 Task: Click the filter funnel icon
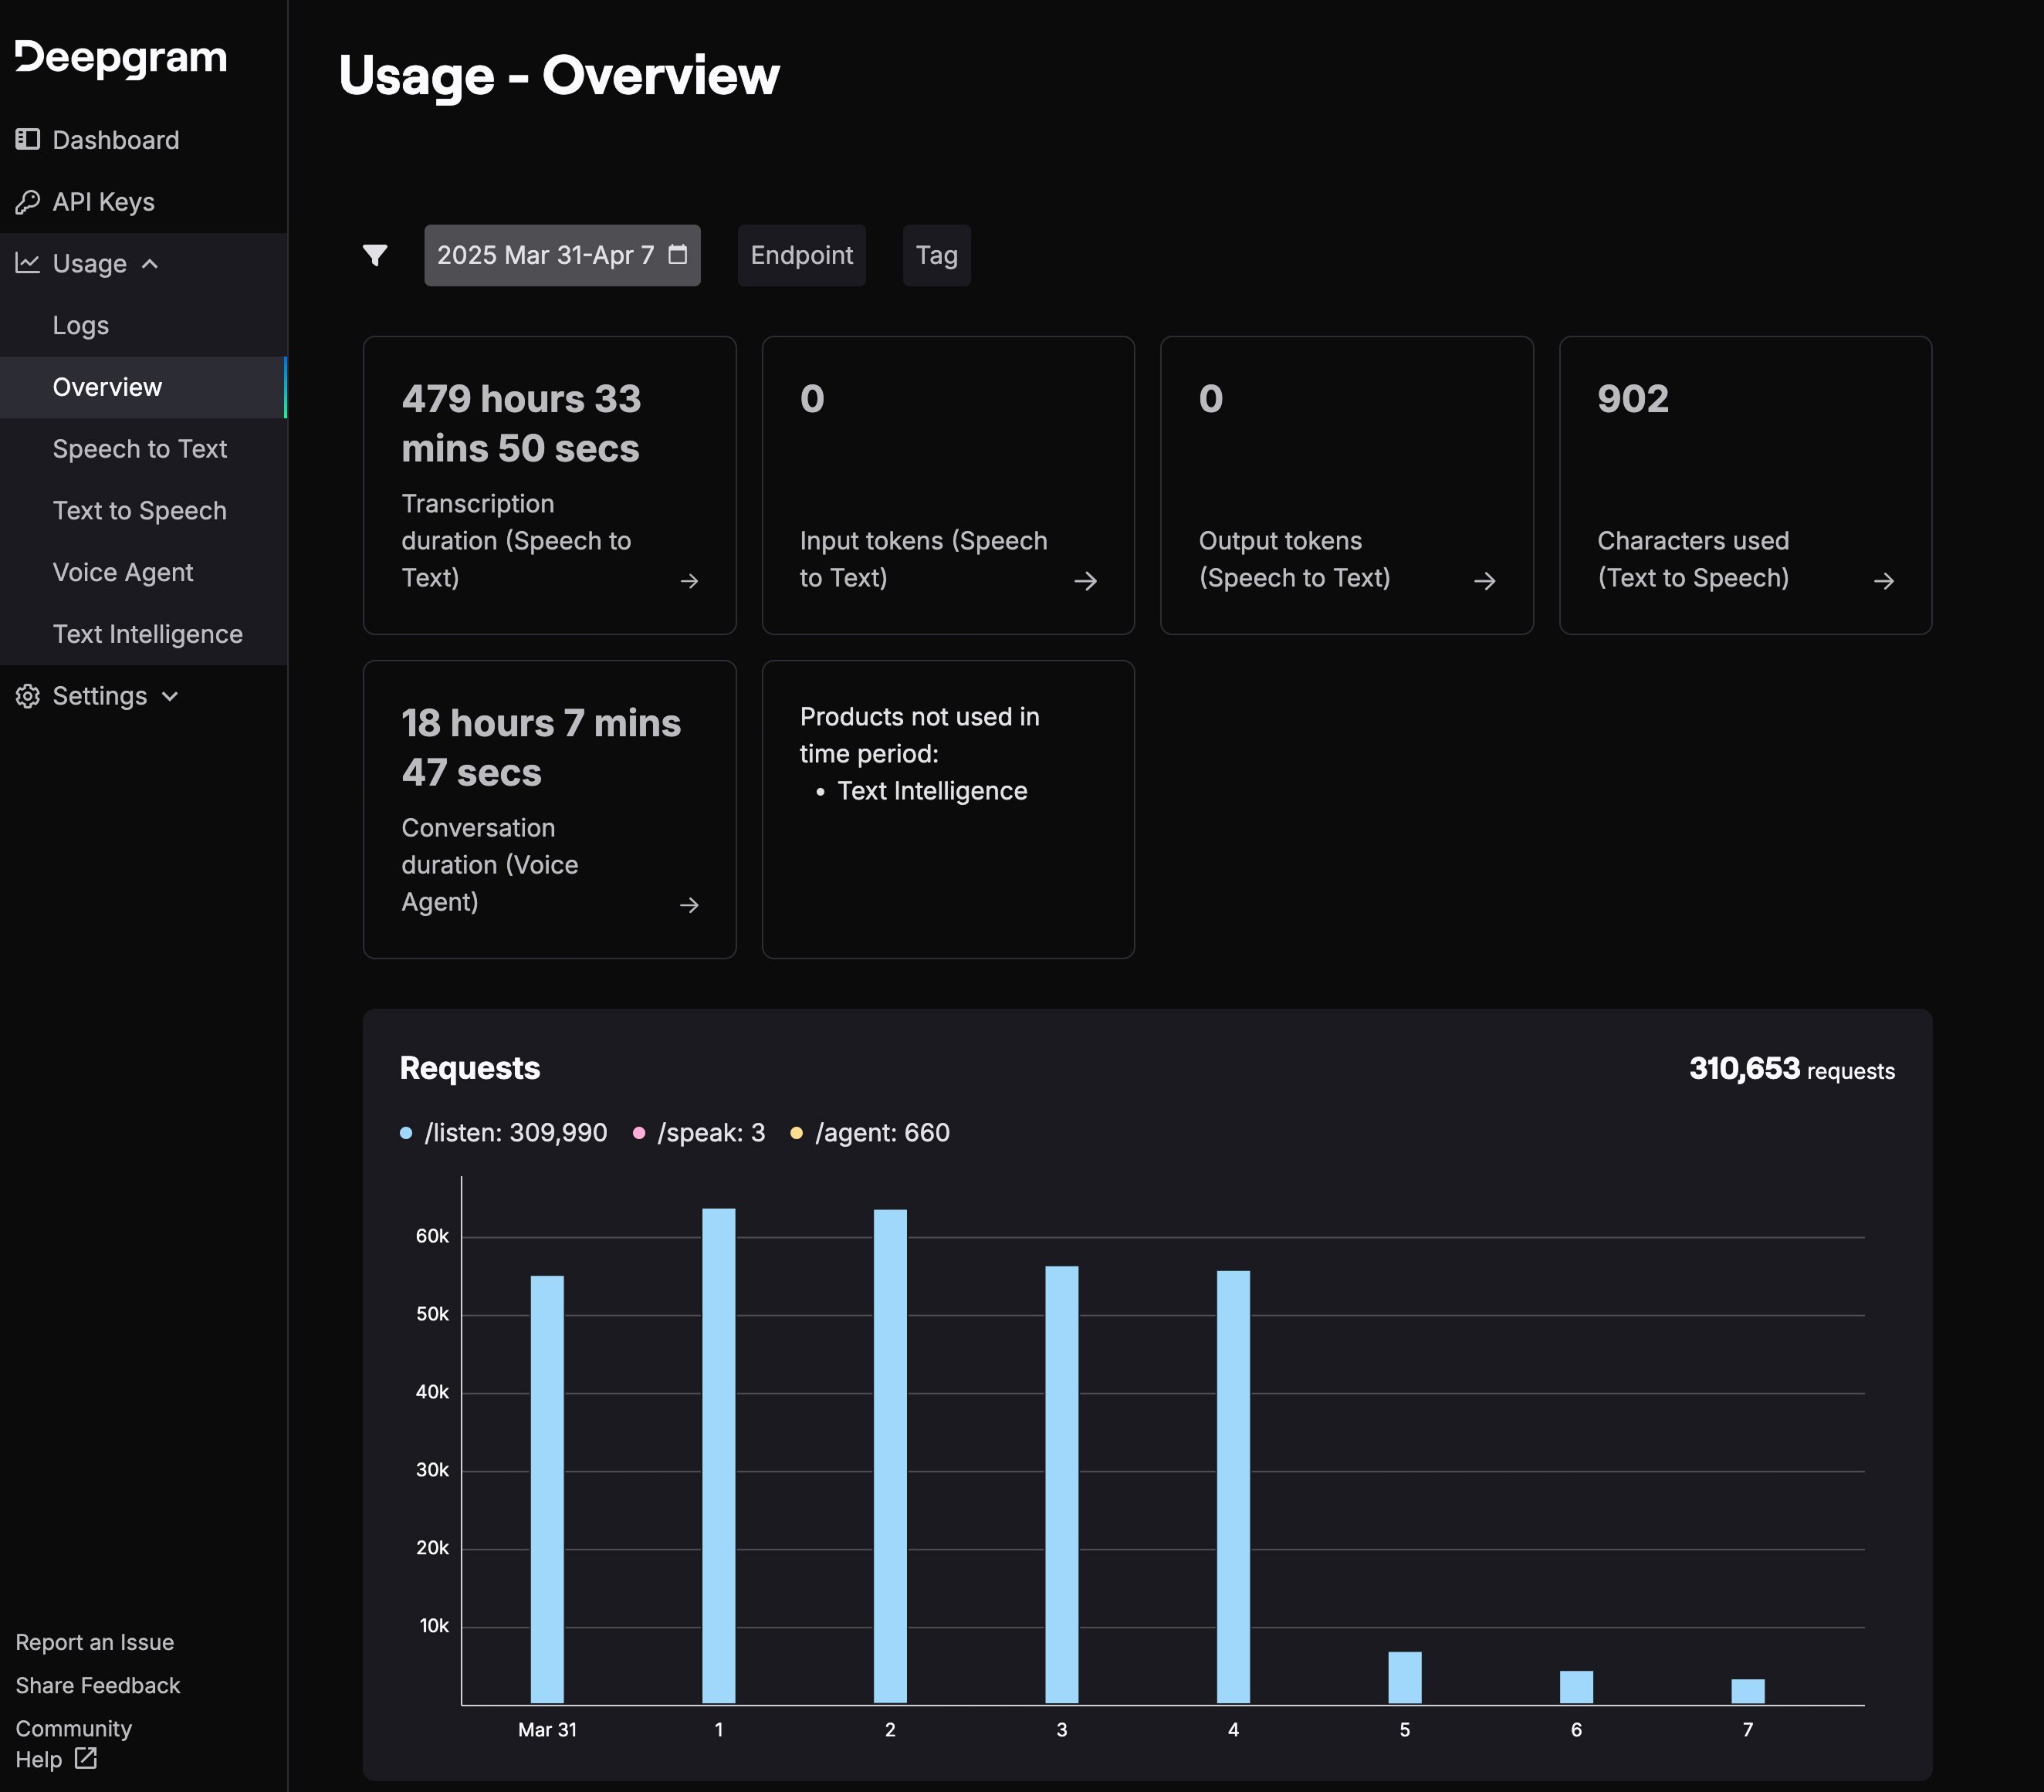click(x=375, y=255)
